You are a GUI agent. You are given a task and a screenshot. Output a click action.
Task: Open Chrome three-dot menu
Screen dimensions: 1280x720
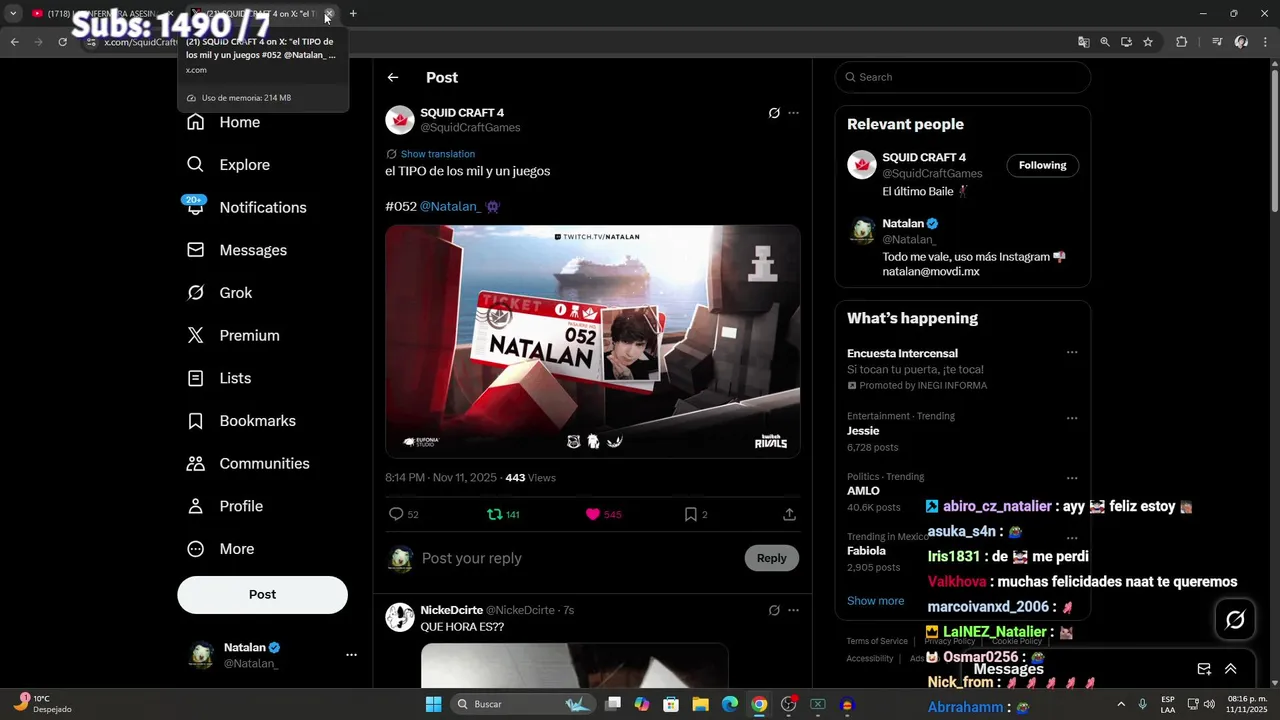(1266, 42)
